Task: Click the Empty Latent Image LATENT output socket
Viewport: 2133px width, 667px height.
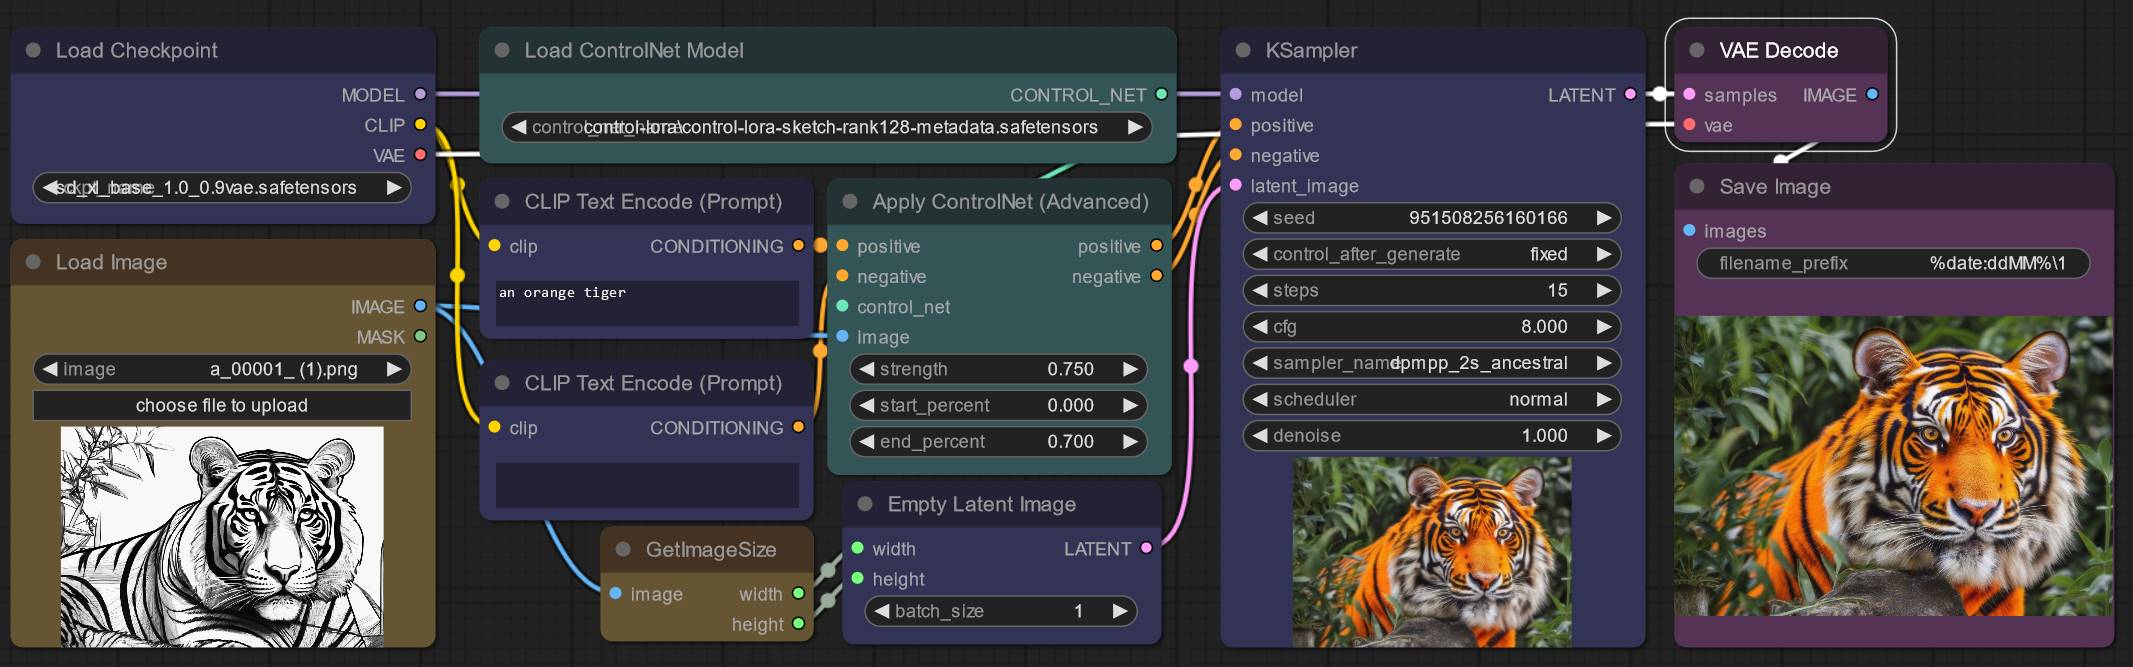Action: pyautogui.click(x=1146, y=548)
